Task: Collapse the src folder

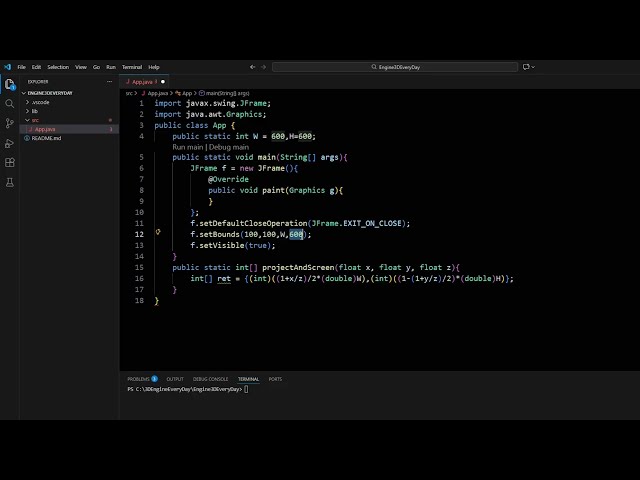Action: [x=69, y=120]
